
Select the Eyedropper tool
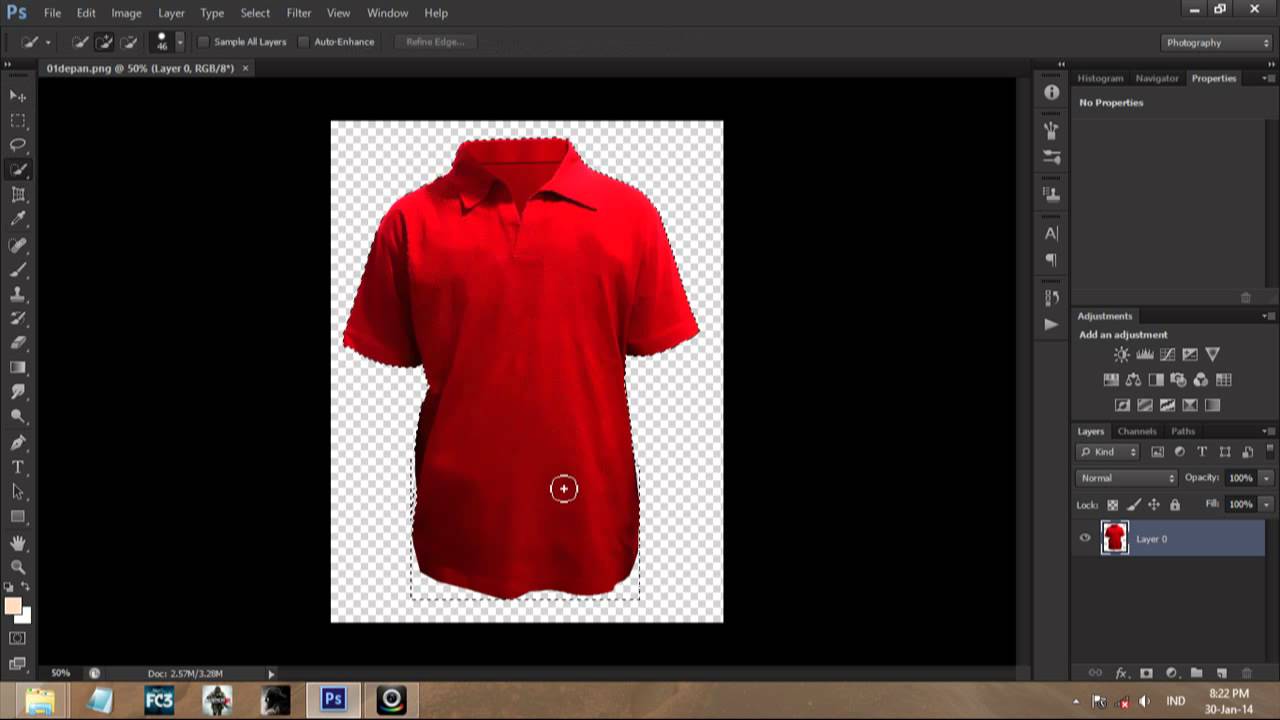click(18, 219)
